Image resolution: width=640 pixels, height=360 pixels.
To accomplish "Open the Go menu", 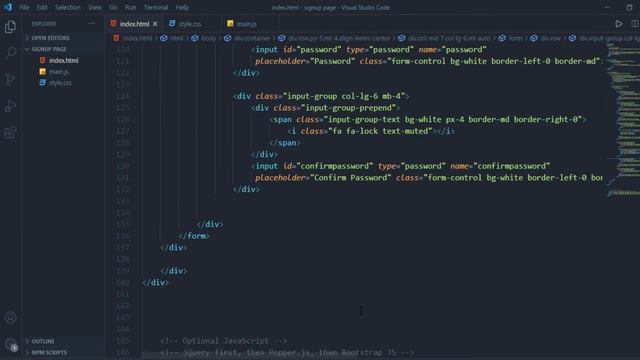I will point(113,7).
